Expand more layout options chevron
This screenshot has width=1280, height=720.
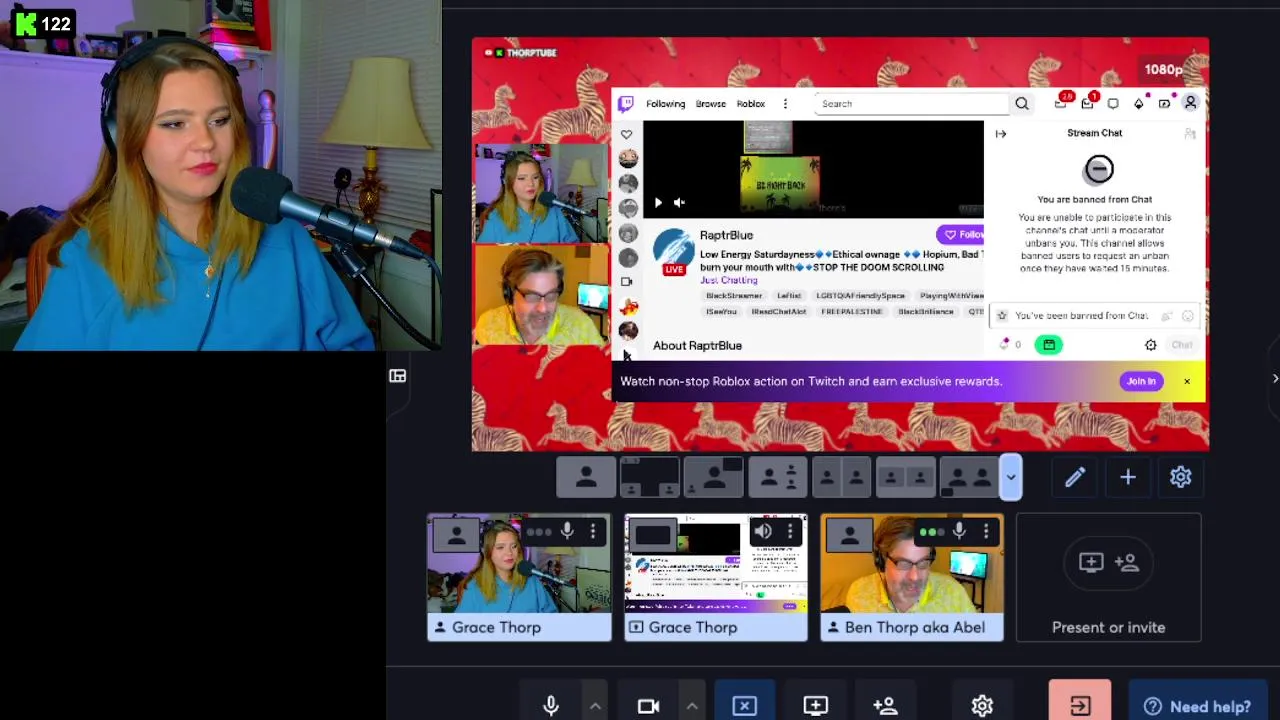(1011, 477)
